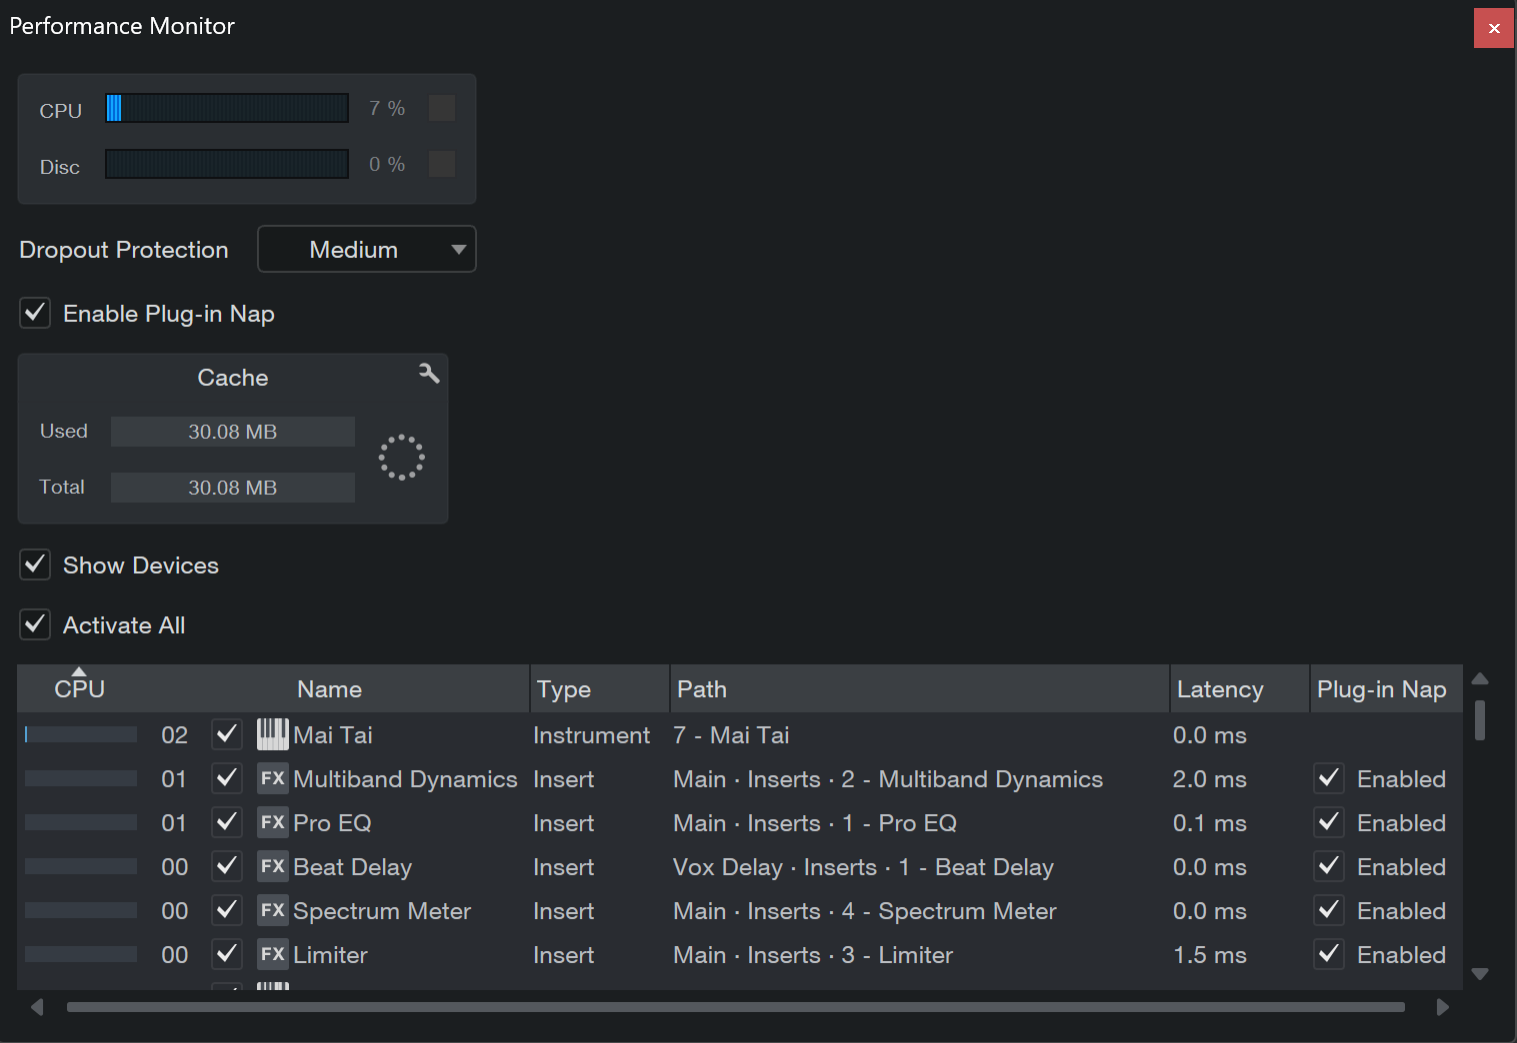Click the 2.0 ms latency value
The image size is (1517, 1043).
(1209, 779)
